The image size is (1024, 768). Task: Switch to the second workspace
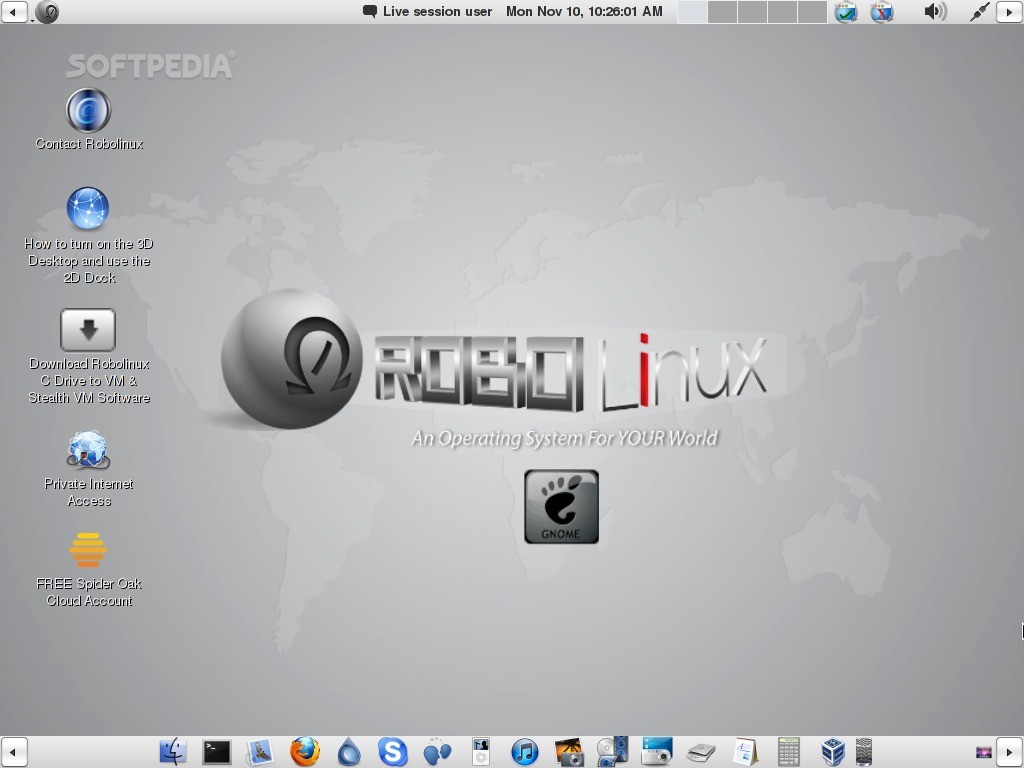(x=722, y=12)
